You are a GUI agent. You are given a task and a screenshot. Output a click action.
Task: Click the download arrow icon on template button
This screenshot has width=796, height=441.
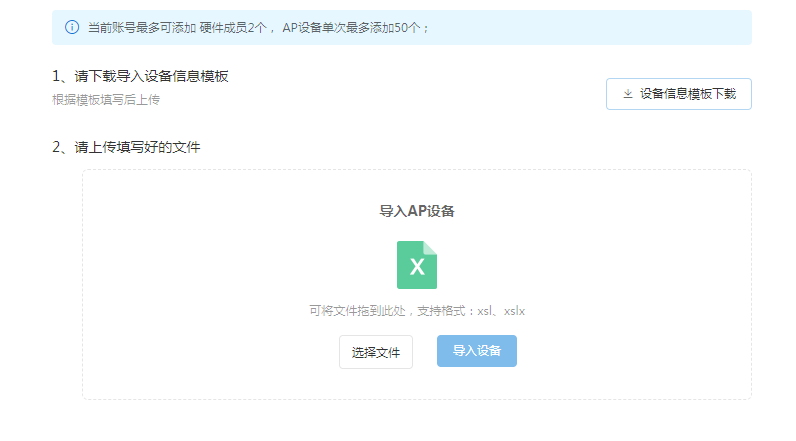pos(628,94)
